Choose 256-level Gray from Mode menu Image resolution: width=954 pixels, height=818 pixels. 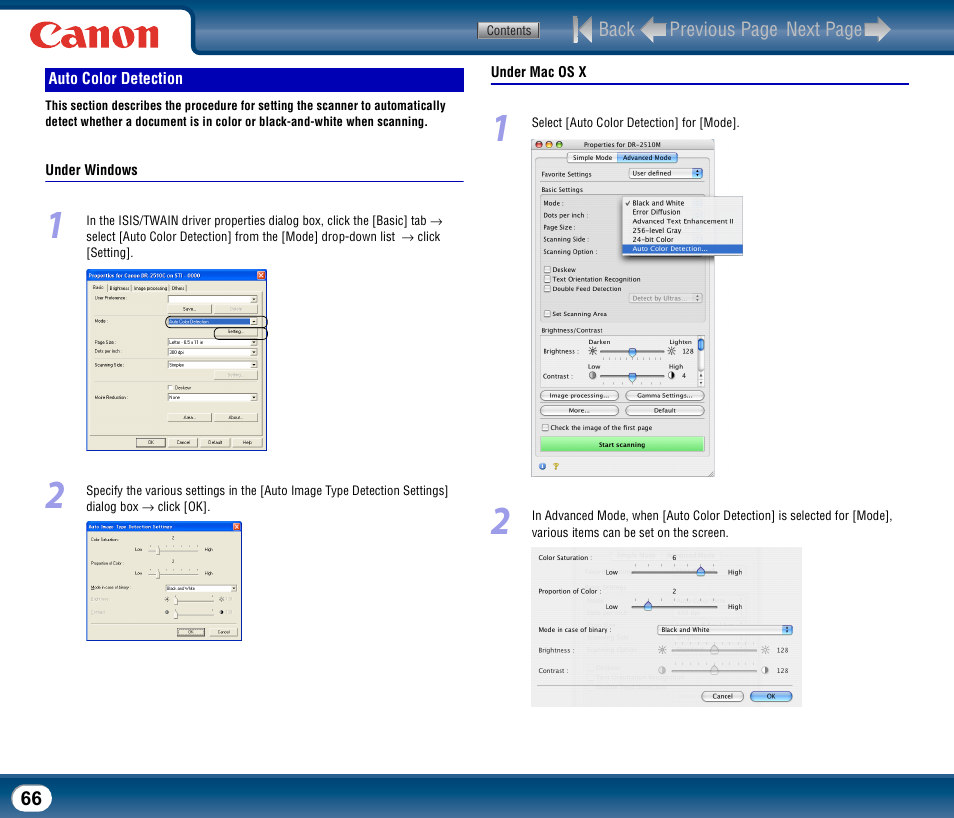pos(682,231)
